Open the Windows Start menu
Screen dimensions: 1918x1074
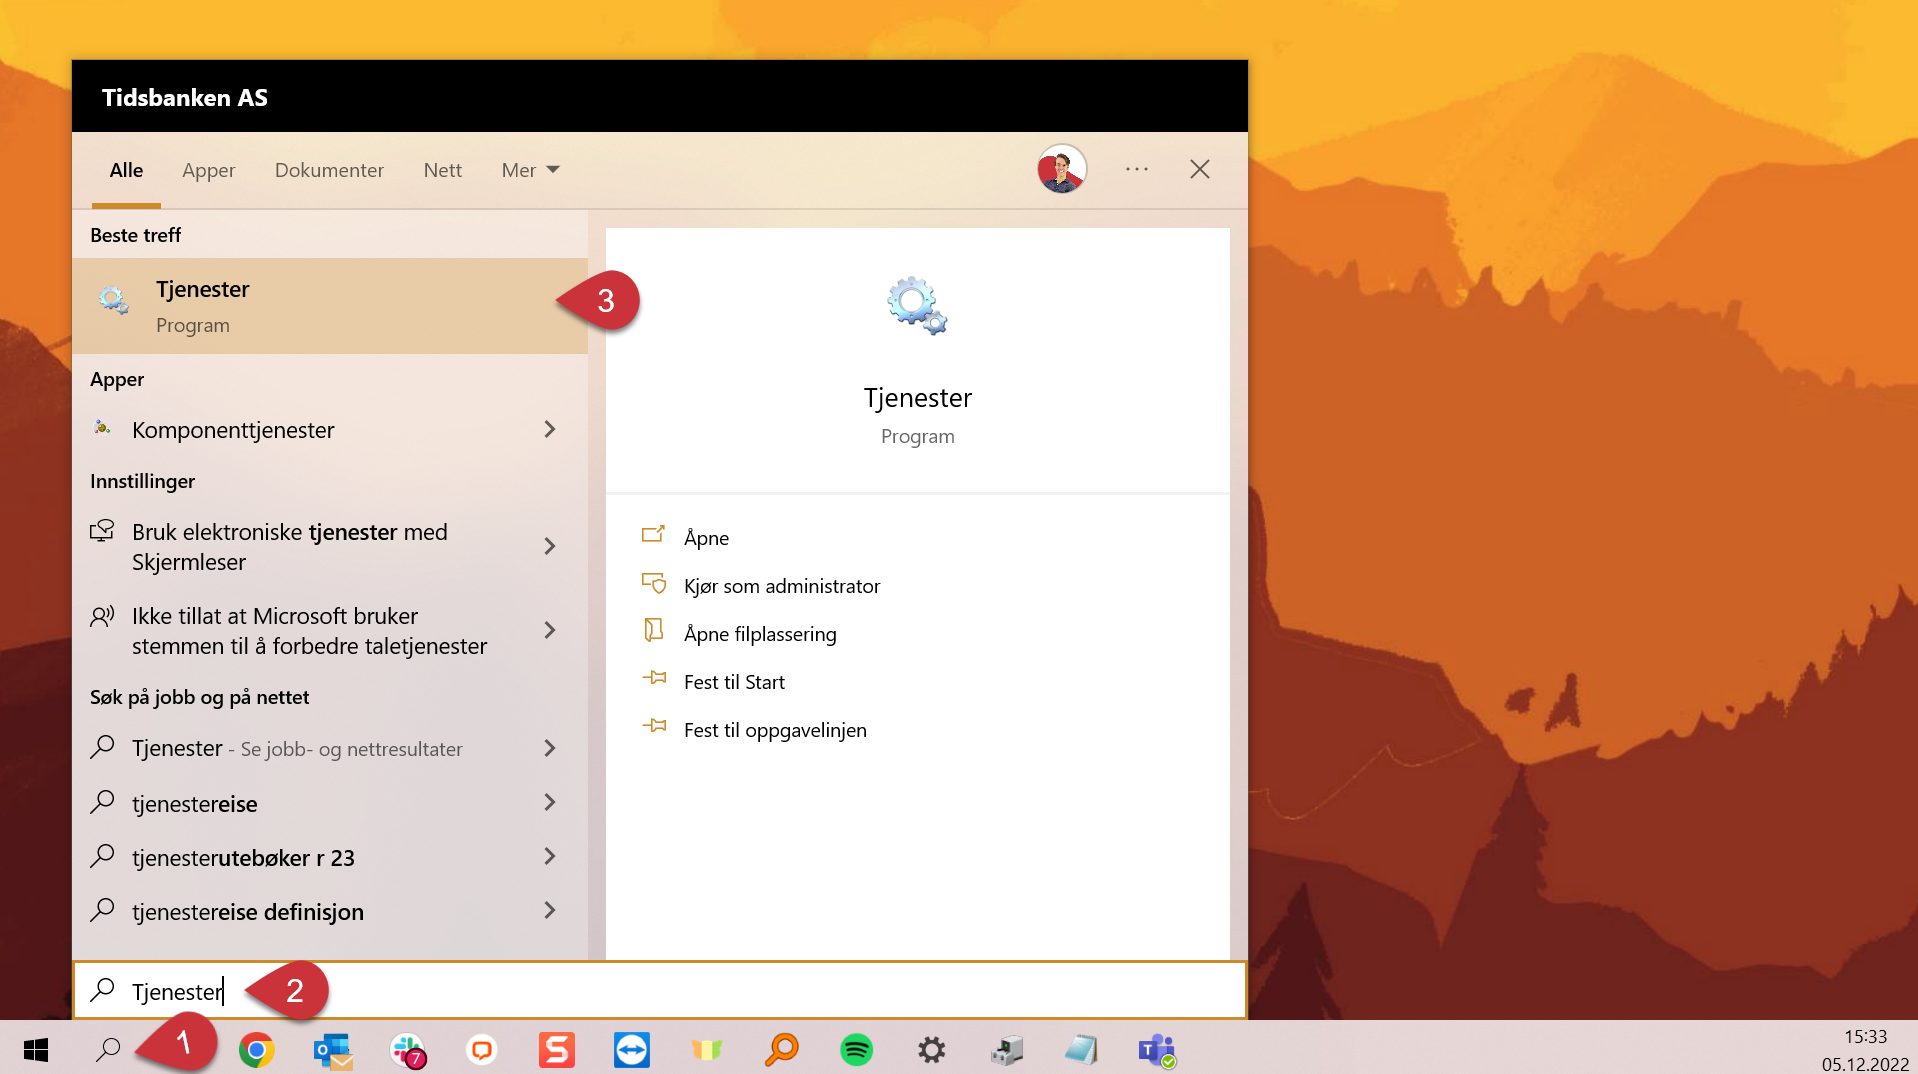click(36, 1050)
